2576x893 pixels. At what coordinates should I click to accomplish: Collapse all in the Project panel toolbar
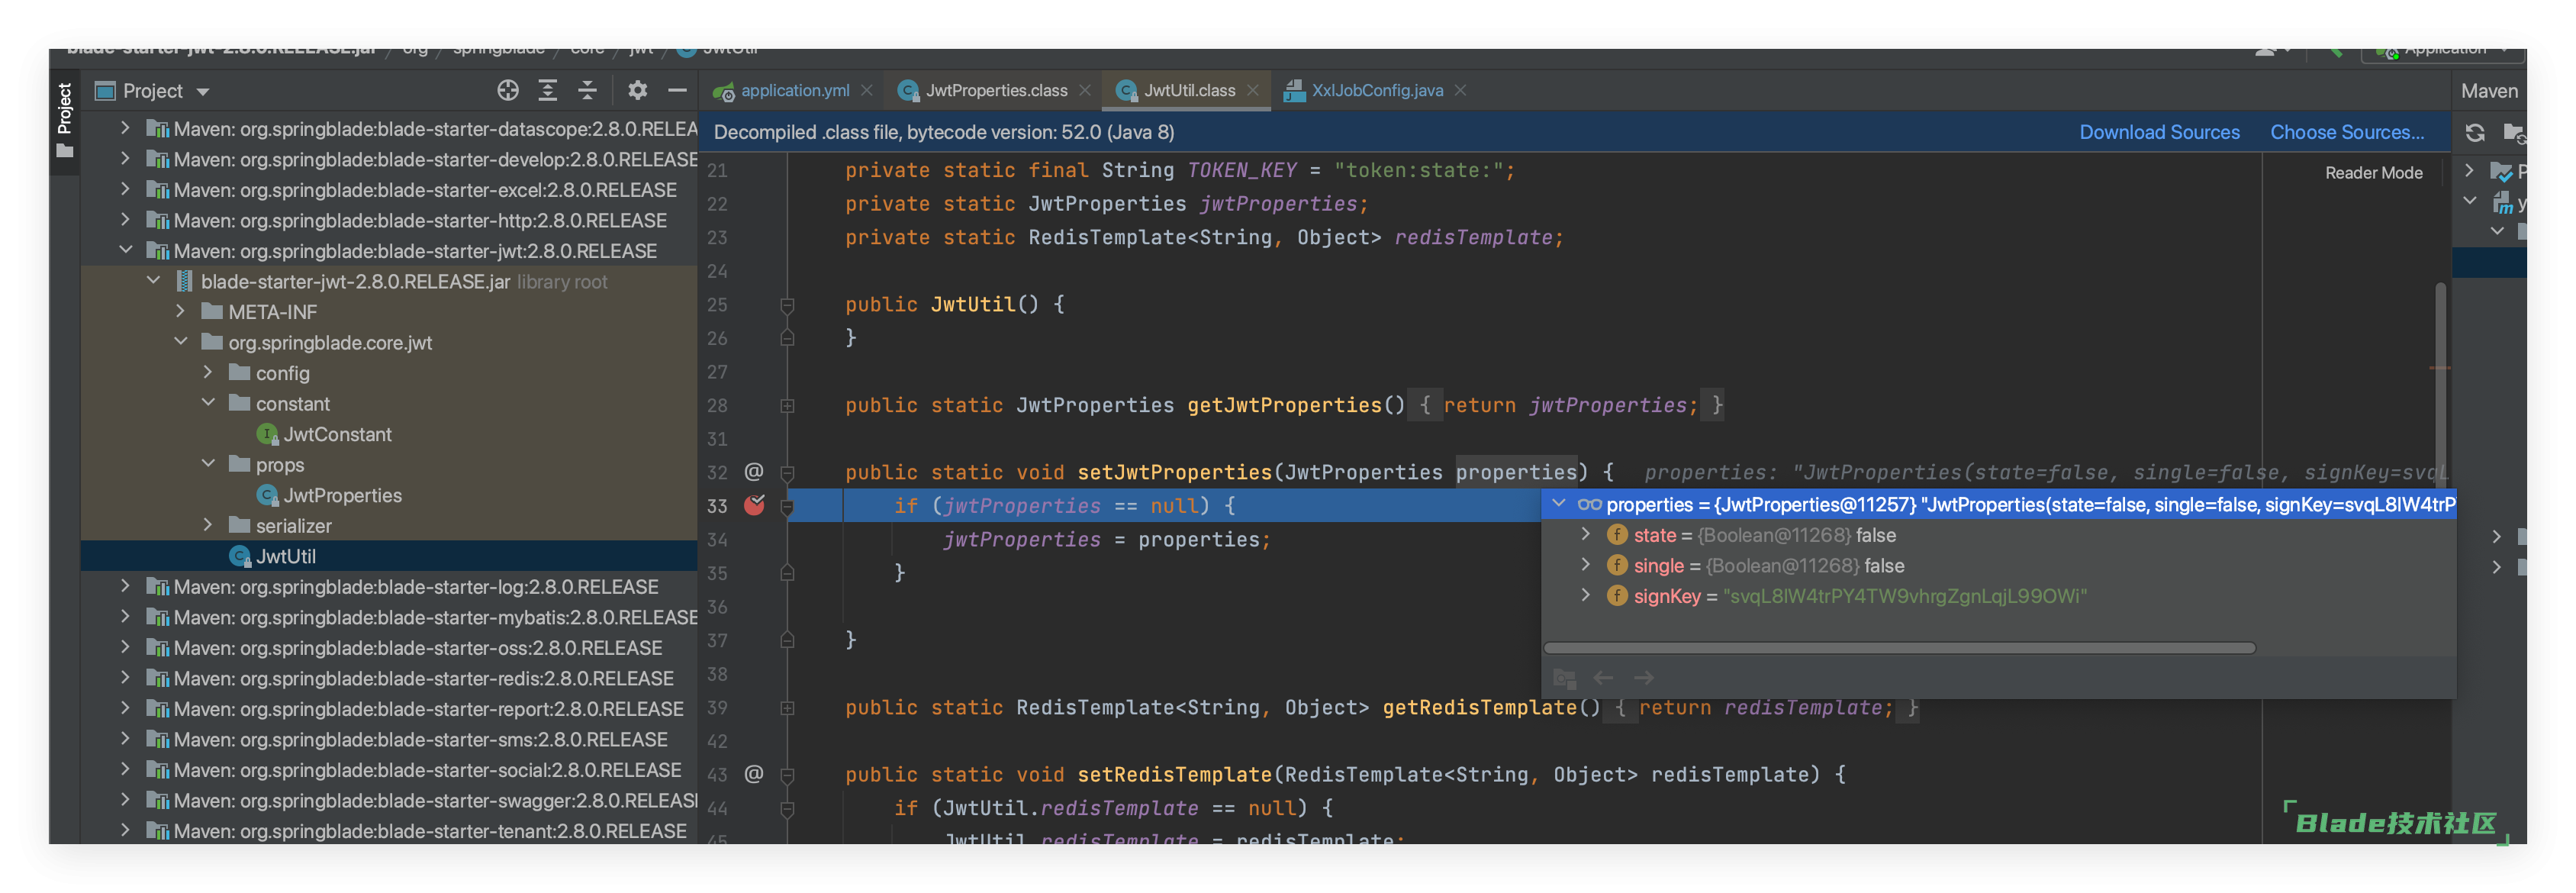pyautogui.click(x=588, y=91)
